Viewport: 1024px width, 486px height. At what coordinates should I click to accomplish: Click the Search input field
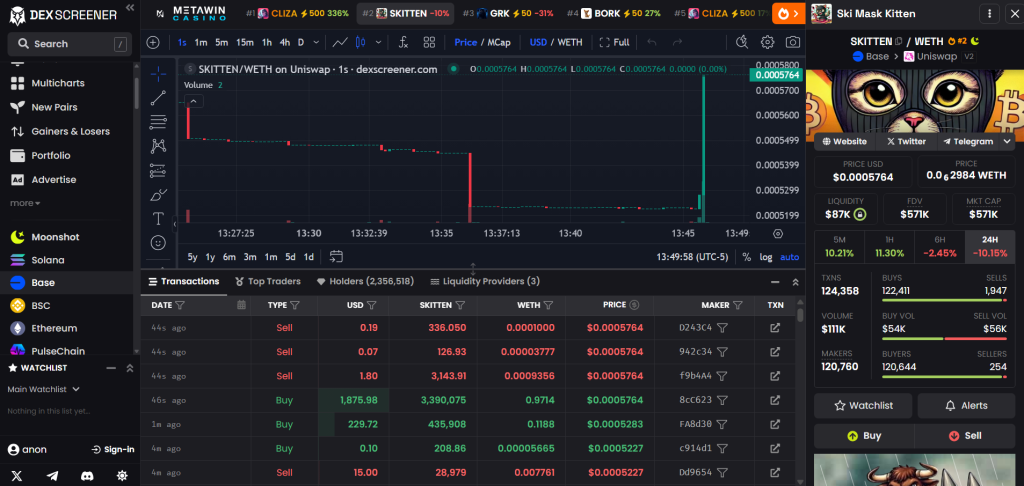(x=68, y=44)
